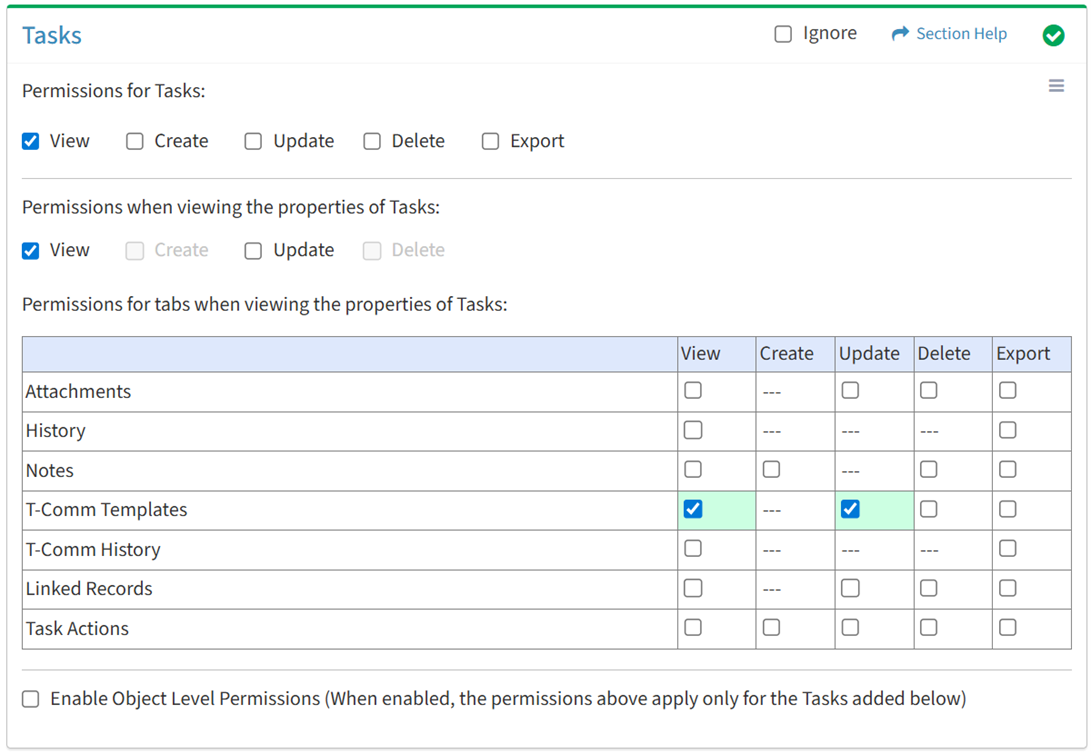The width and height of the screenshot is (1091, 754).
Task: Open the hamburger menu icon for Tasks
Action: (1056, 86)
